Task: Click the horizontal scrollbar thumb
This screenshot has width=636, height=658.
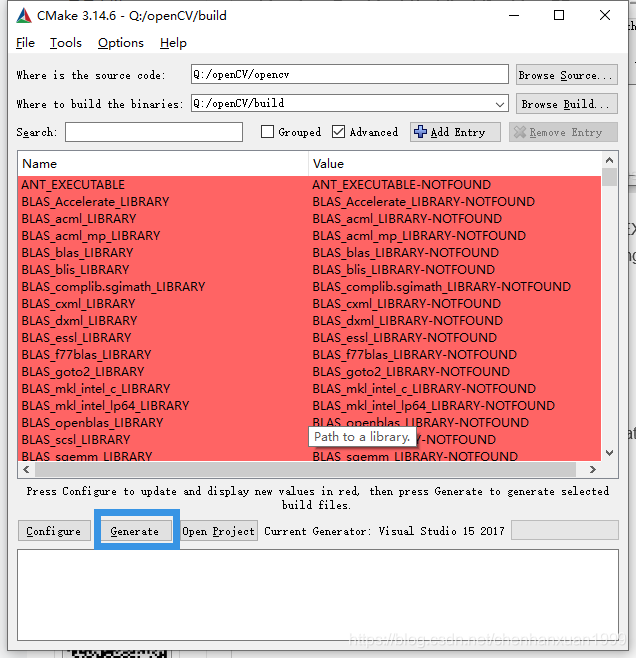Action: click(x=305, y=469)
